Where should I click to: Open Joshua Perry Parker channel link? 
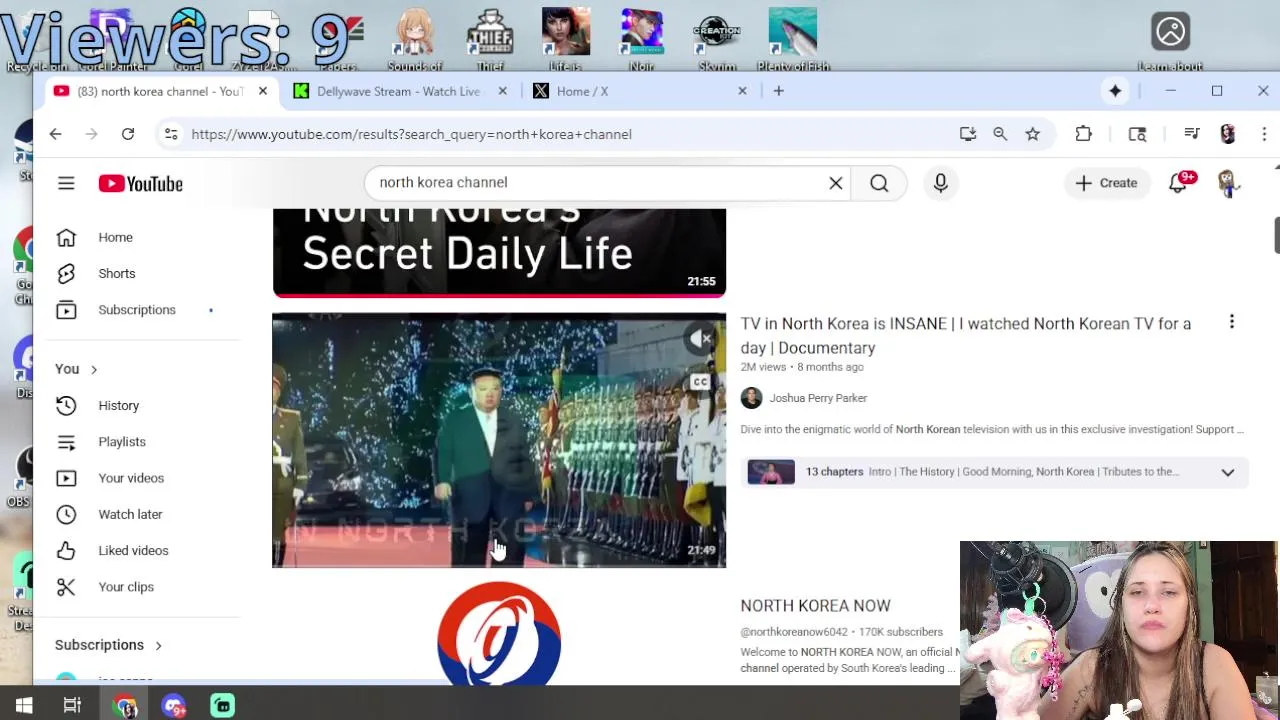point(818,398)
